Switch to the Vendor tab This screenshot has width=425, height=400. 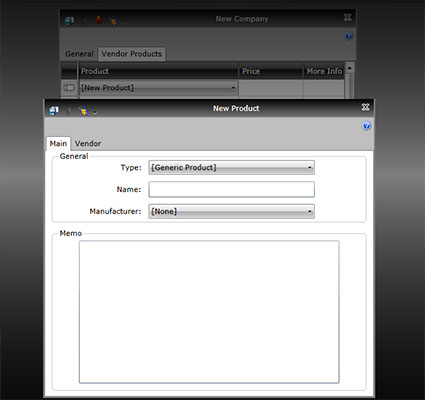coord(88,144)
